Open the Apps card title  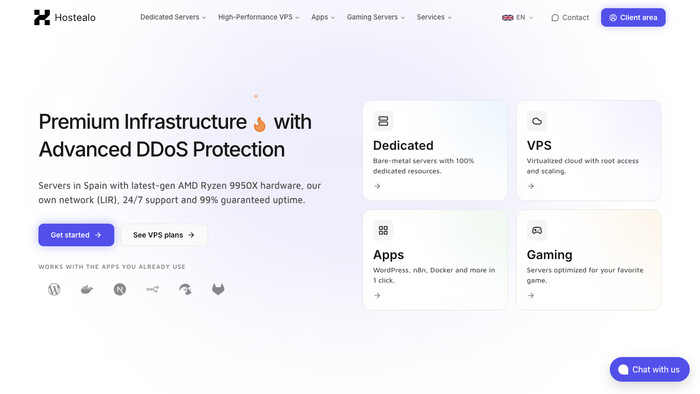(388, 255)
